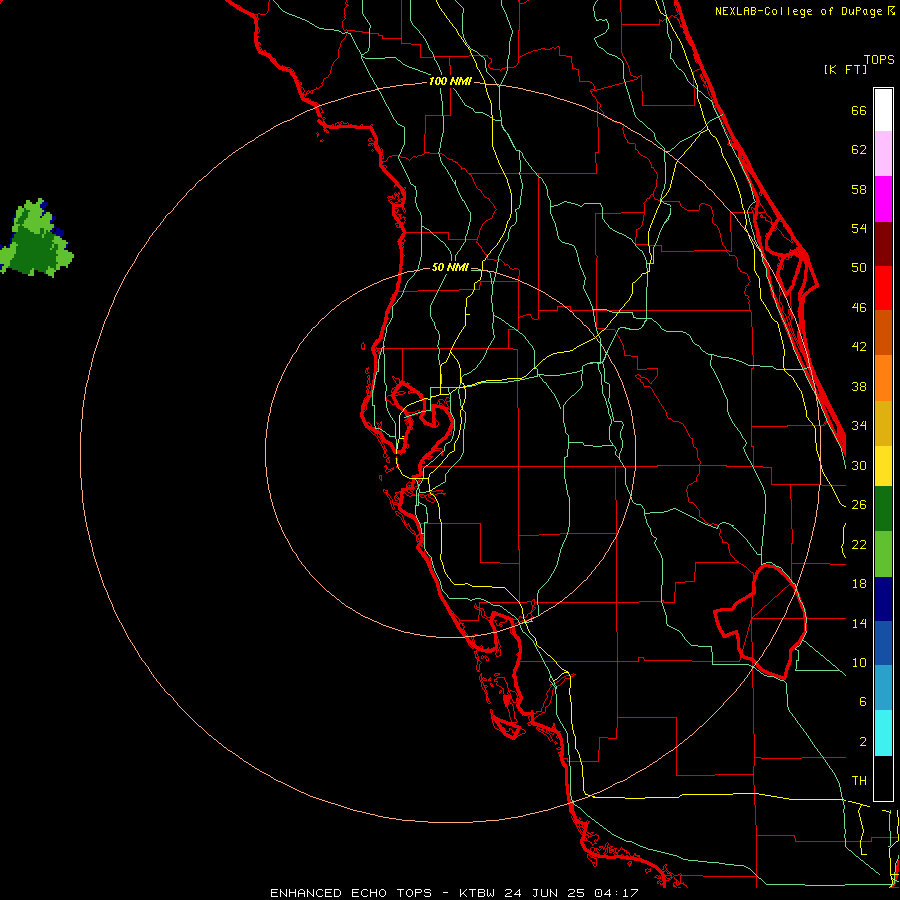
Task: Click the "34" legend value
Action: (x=859, y=426)
